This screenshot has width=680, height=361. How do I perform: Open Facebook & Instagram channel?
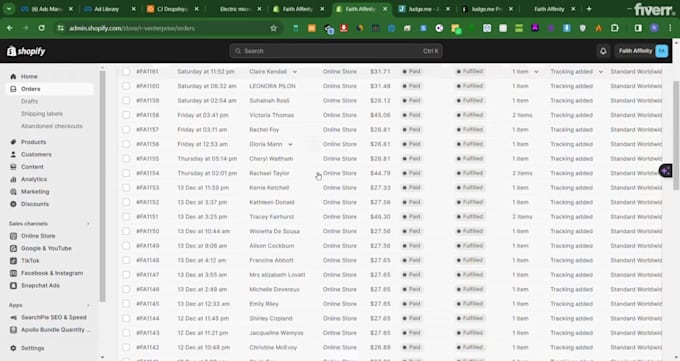[52, 273]
